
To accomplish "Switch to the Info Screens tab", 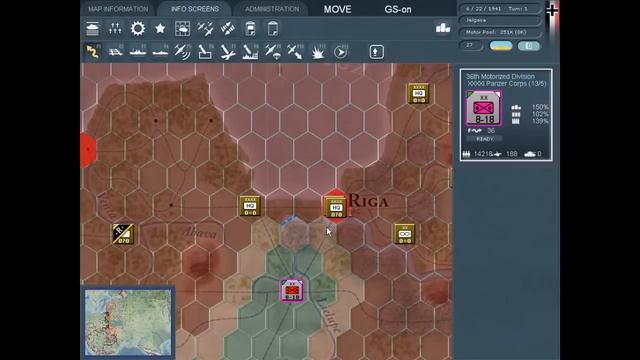I will pos(195,9).
